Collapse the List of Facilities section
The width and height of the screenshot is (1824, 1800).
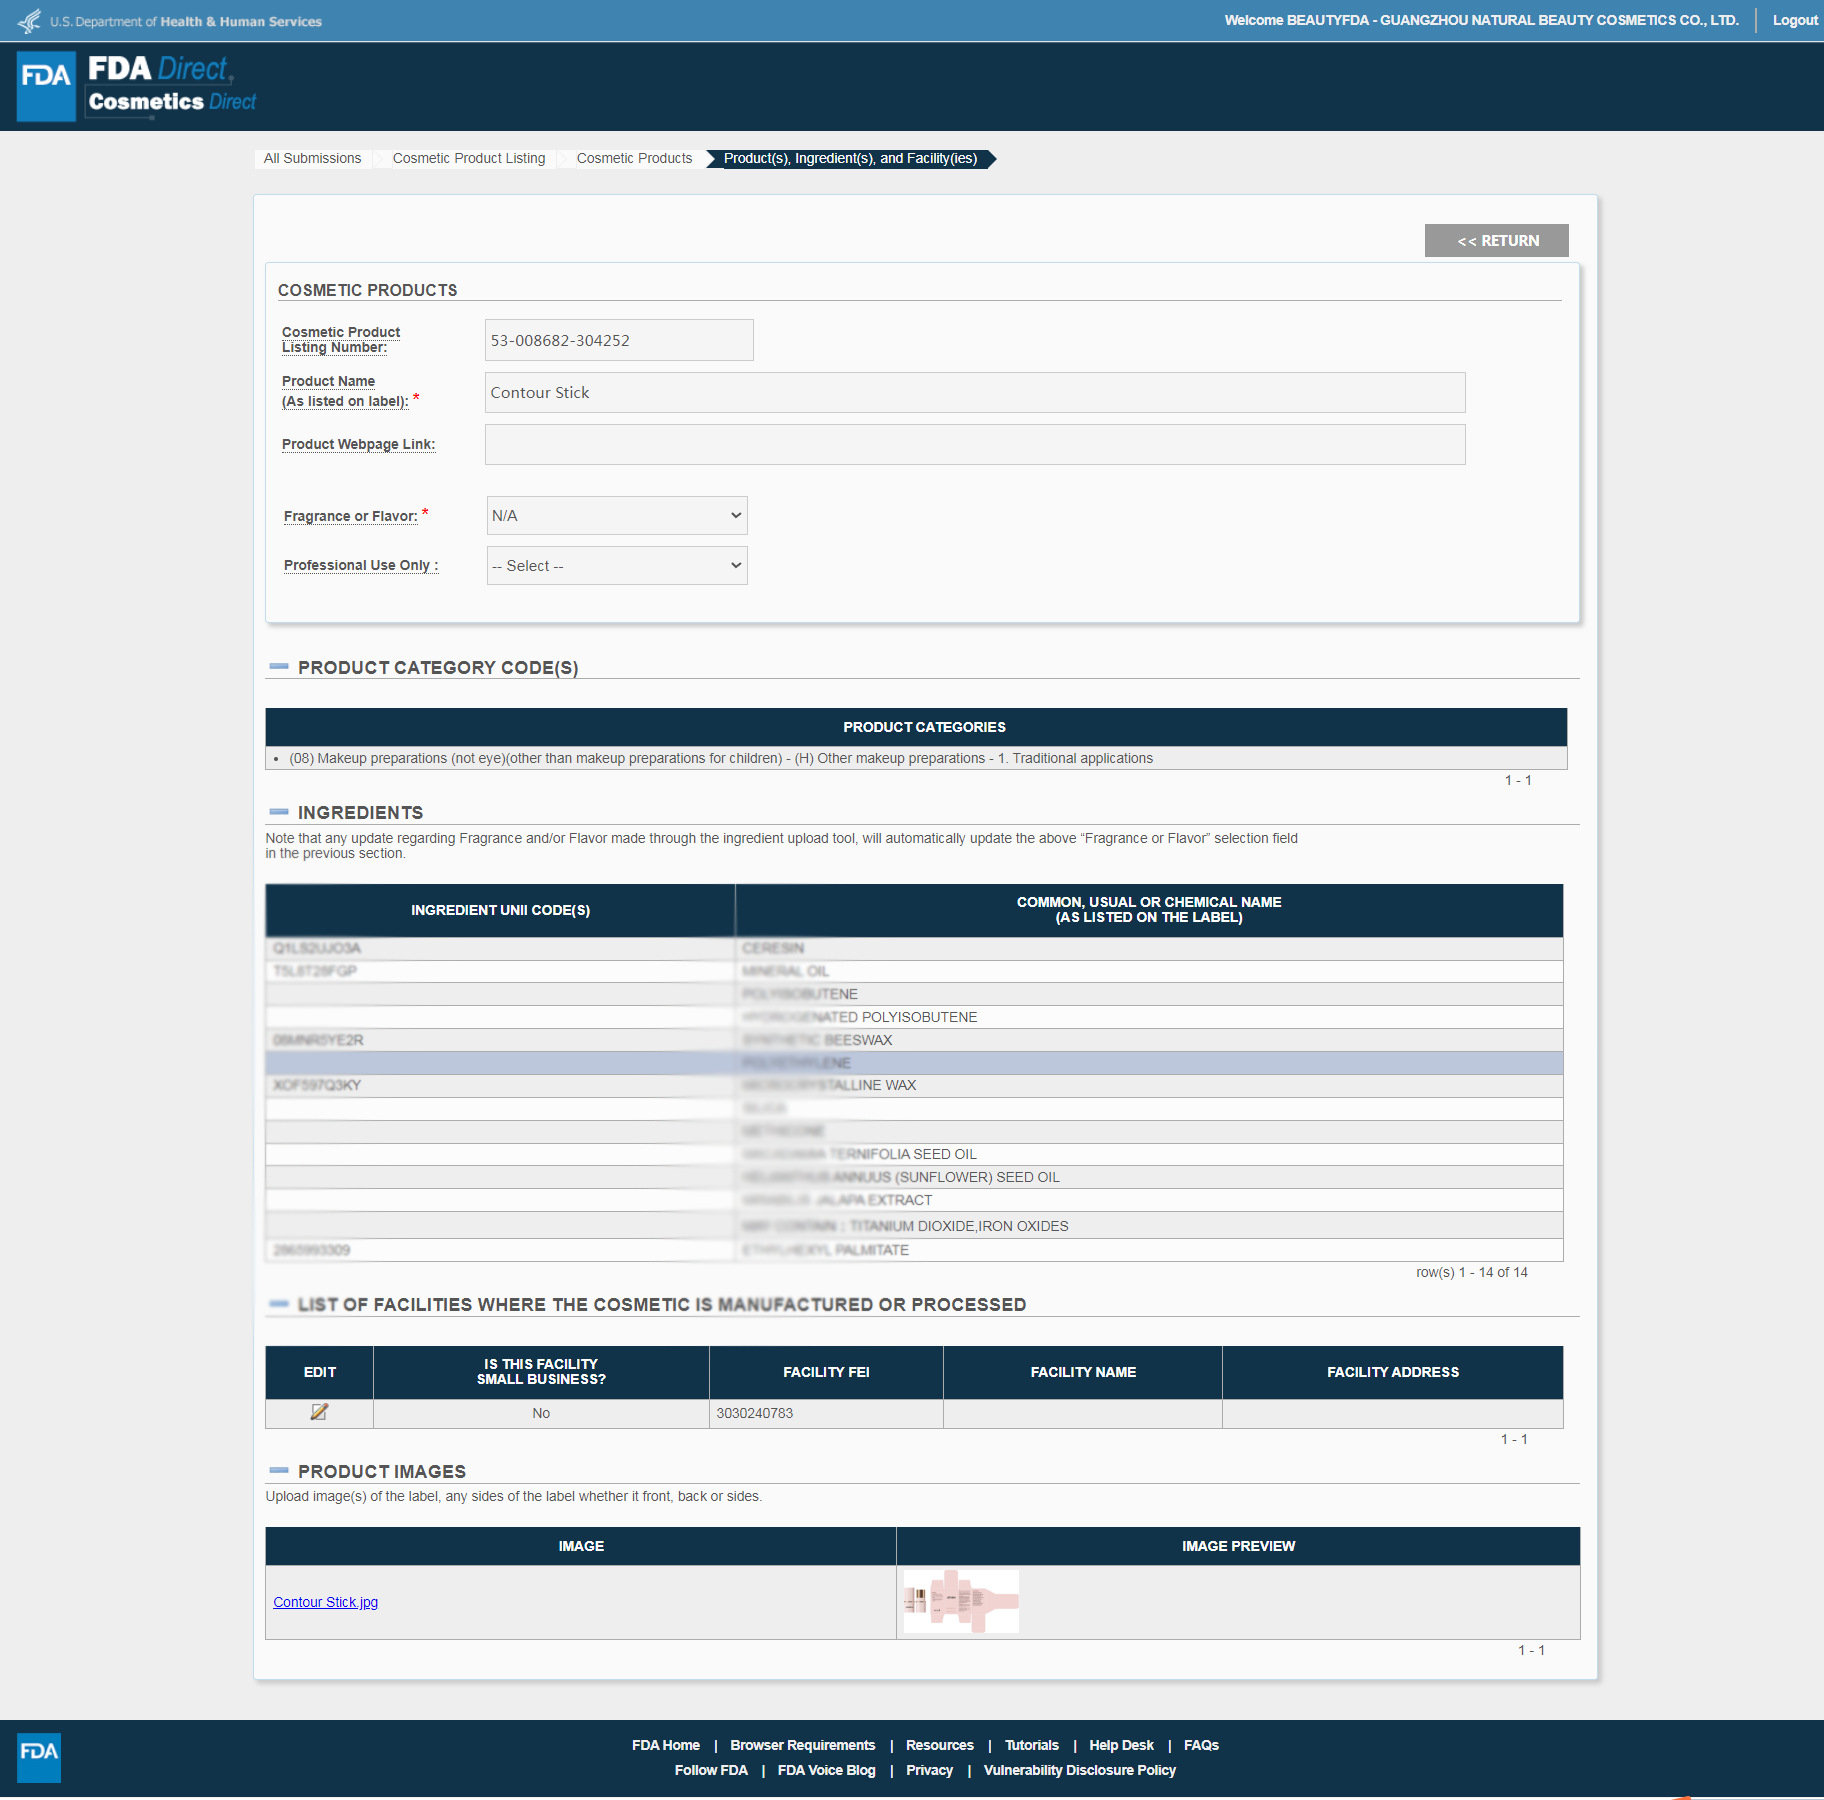coord(279,1304)
